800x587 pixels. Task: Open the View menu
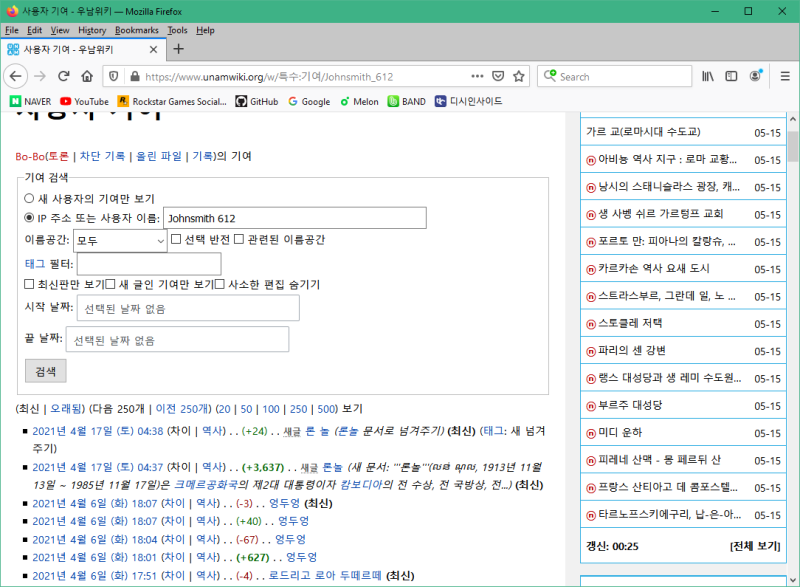coord(60,30)
